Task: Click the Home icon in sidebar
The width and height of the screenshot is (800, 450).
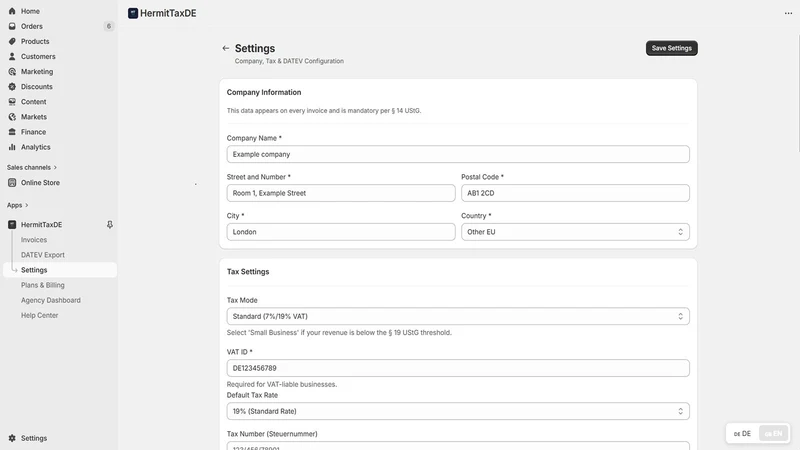Action: [12, 11]
